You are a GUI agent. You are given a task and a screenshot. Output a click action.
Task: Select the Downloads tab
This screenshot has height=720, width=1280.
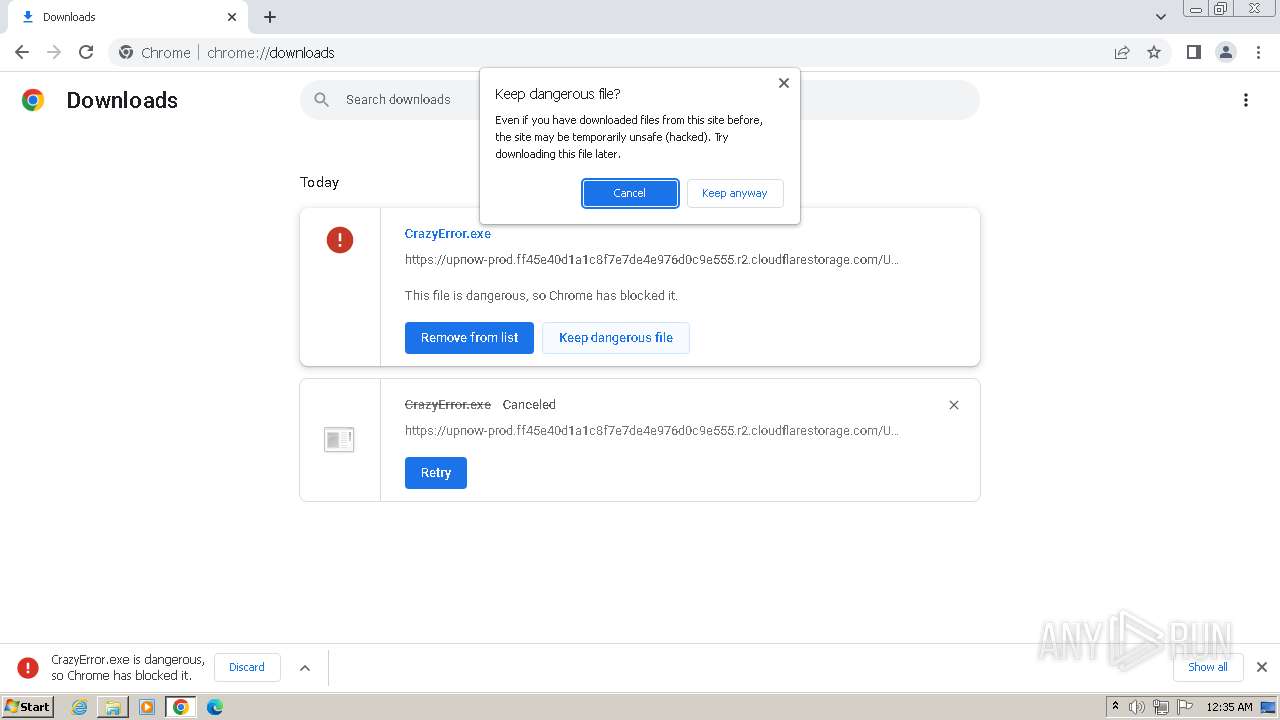[128, 17]
